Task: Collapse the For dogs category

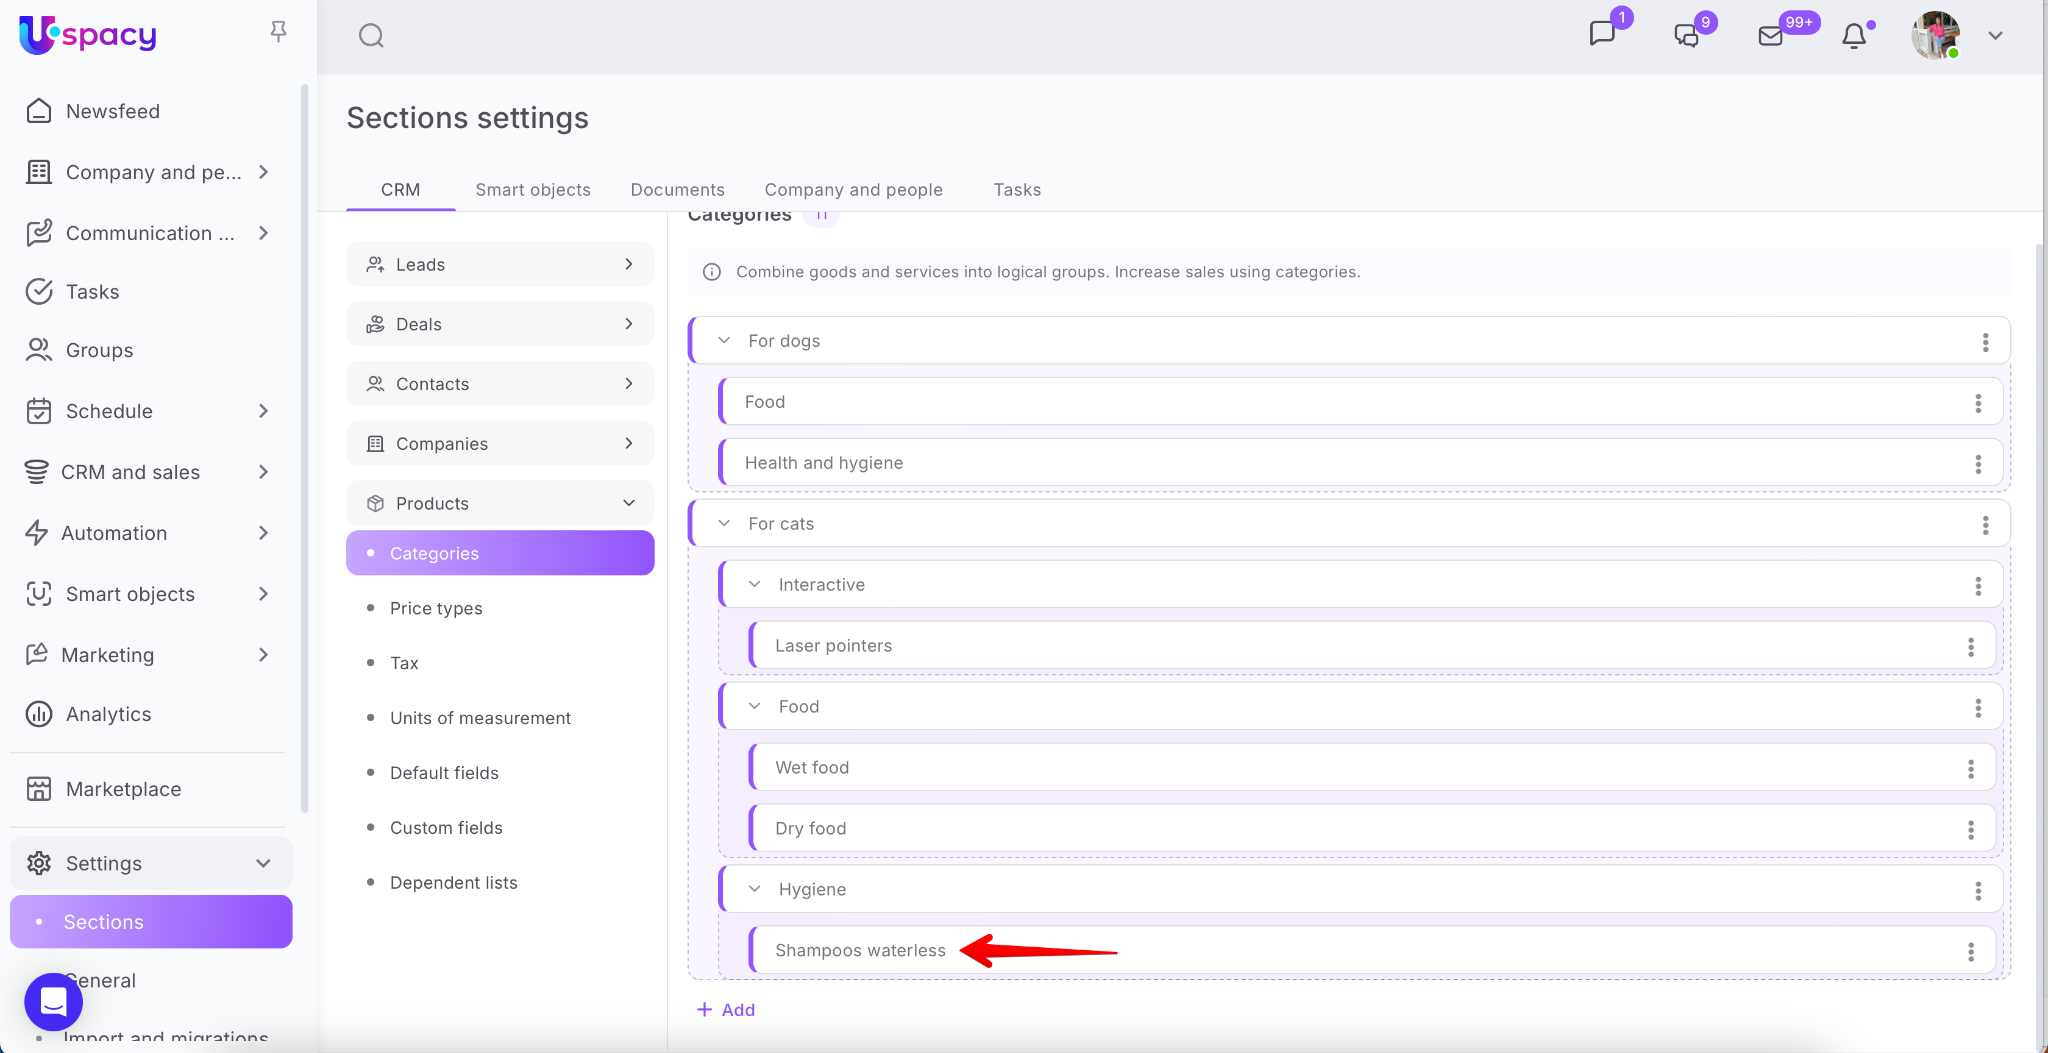Action: (x=724, y=341)
